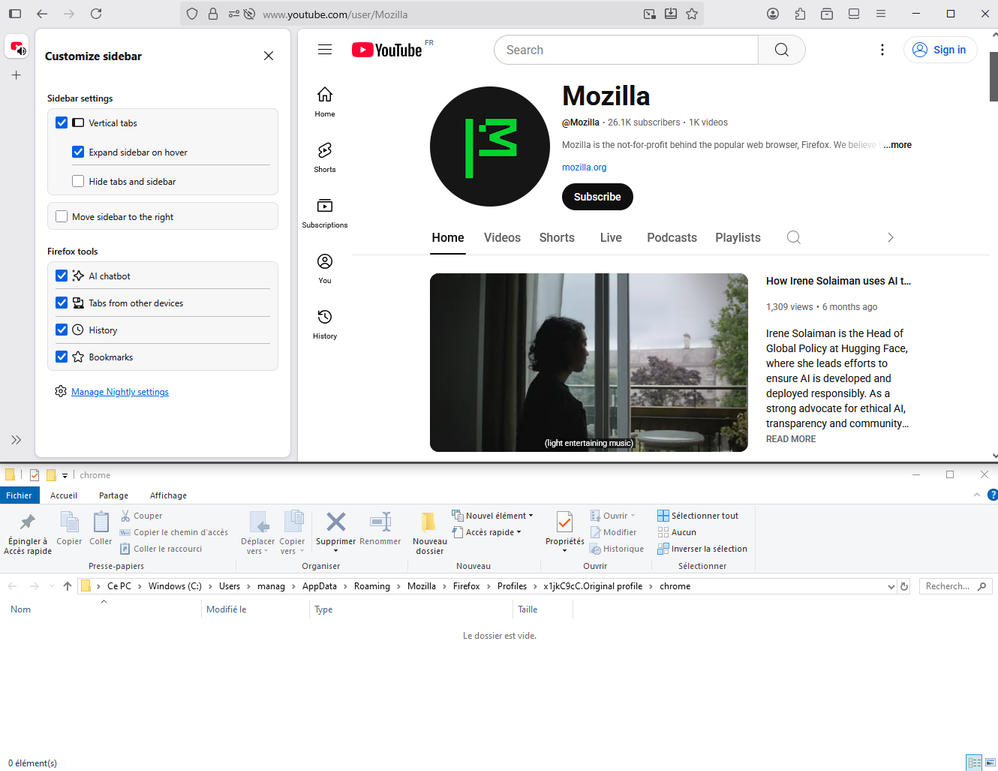Open Fichier menu in Explorer
The height and width of the screenshot is (771, 998).
pos(19,495)
